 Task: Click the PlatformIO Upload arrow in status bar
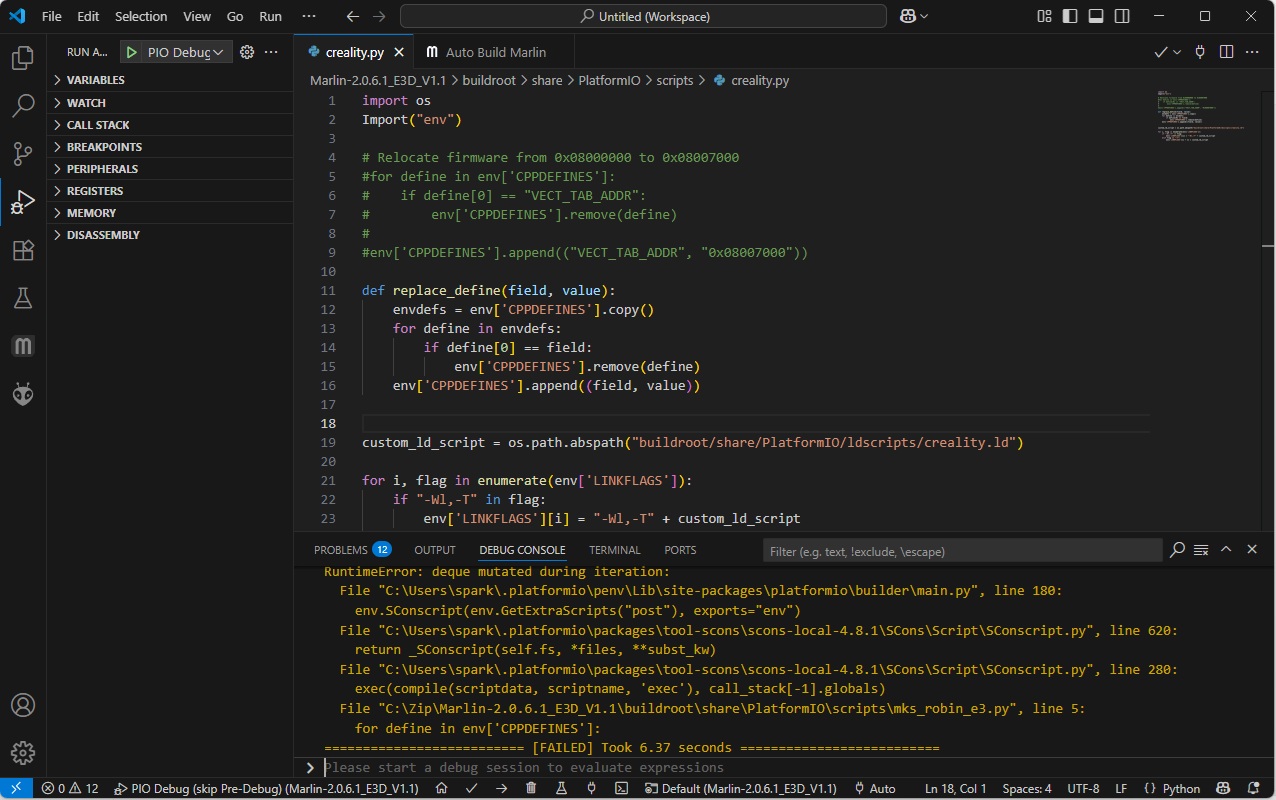point(501,788)
